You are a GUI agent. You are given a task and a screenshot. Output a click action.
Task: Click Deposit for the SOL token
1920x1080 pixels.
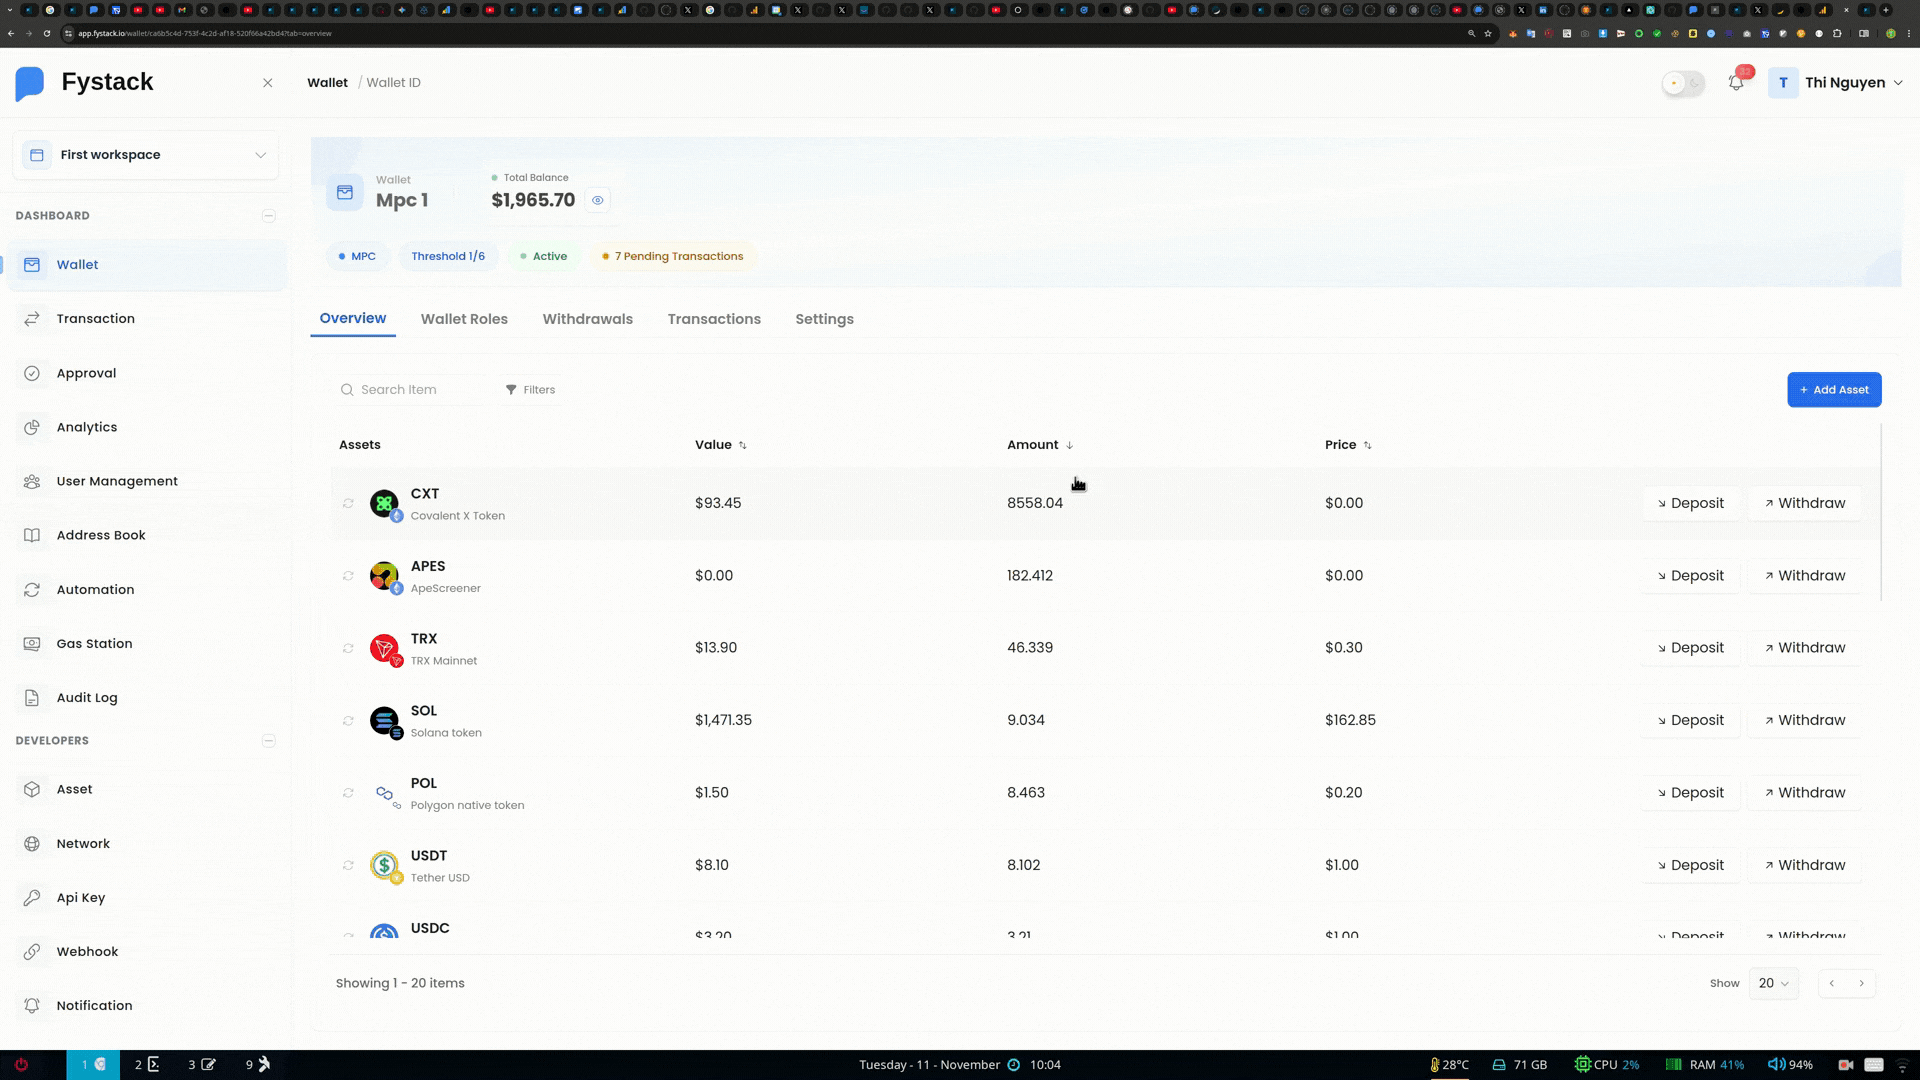[x=1690, y=720]
